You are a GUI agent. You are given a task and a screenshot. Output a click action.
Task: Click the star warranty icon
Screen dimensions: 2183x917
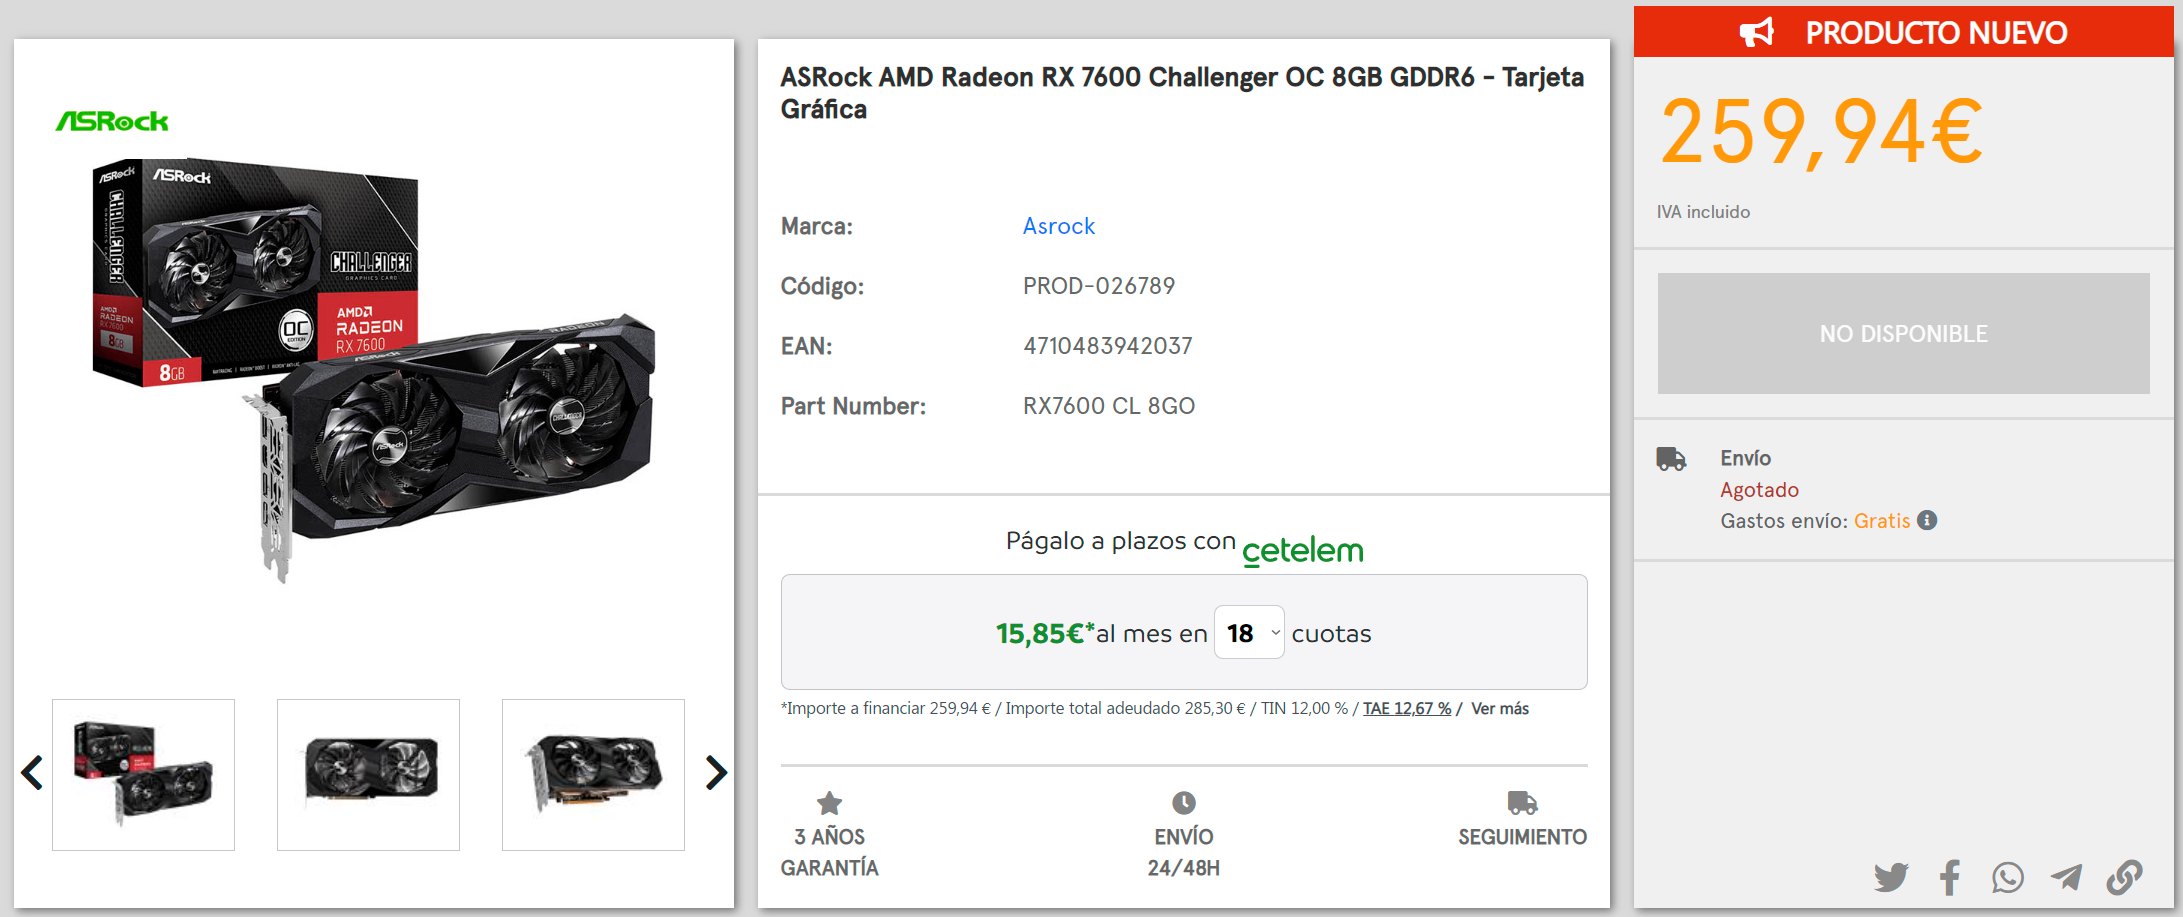[x=829, y=803]
